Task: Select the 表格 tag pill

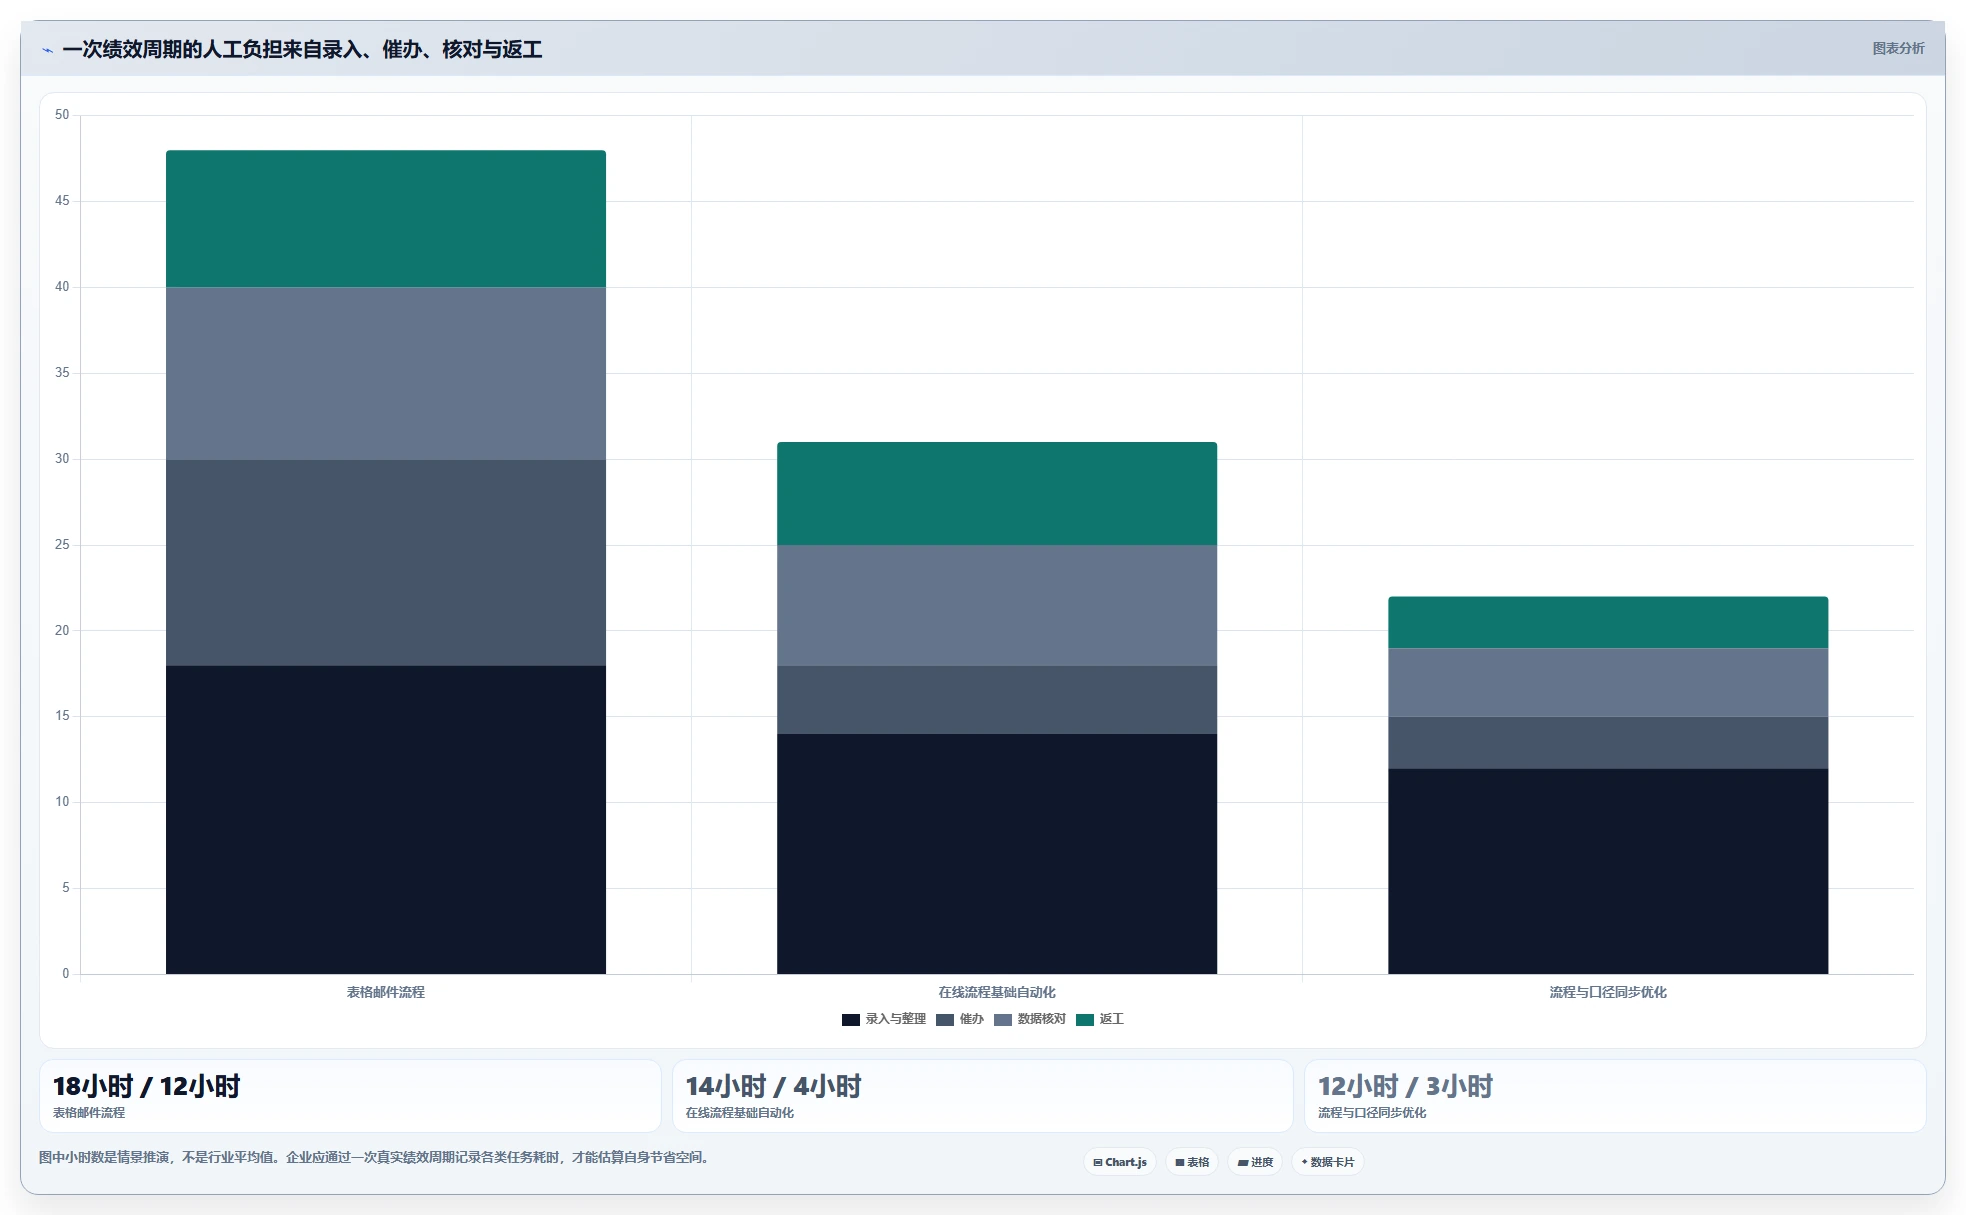Action: click(1192, 1162)
